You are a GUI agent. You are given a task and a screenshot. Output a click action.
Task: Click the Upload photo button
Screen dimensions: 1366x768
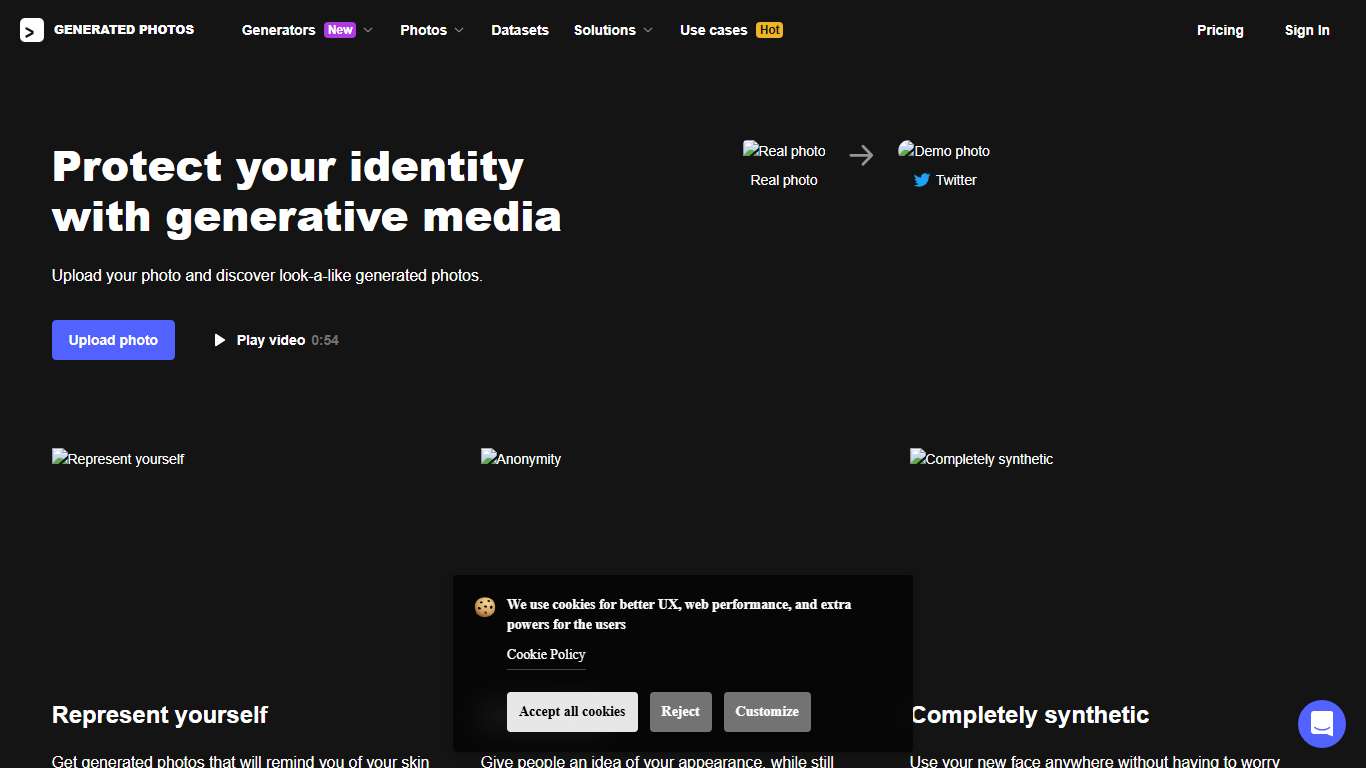(113, 340)
